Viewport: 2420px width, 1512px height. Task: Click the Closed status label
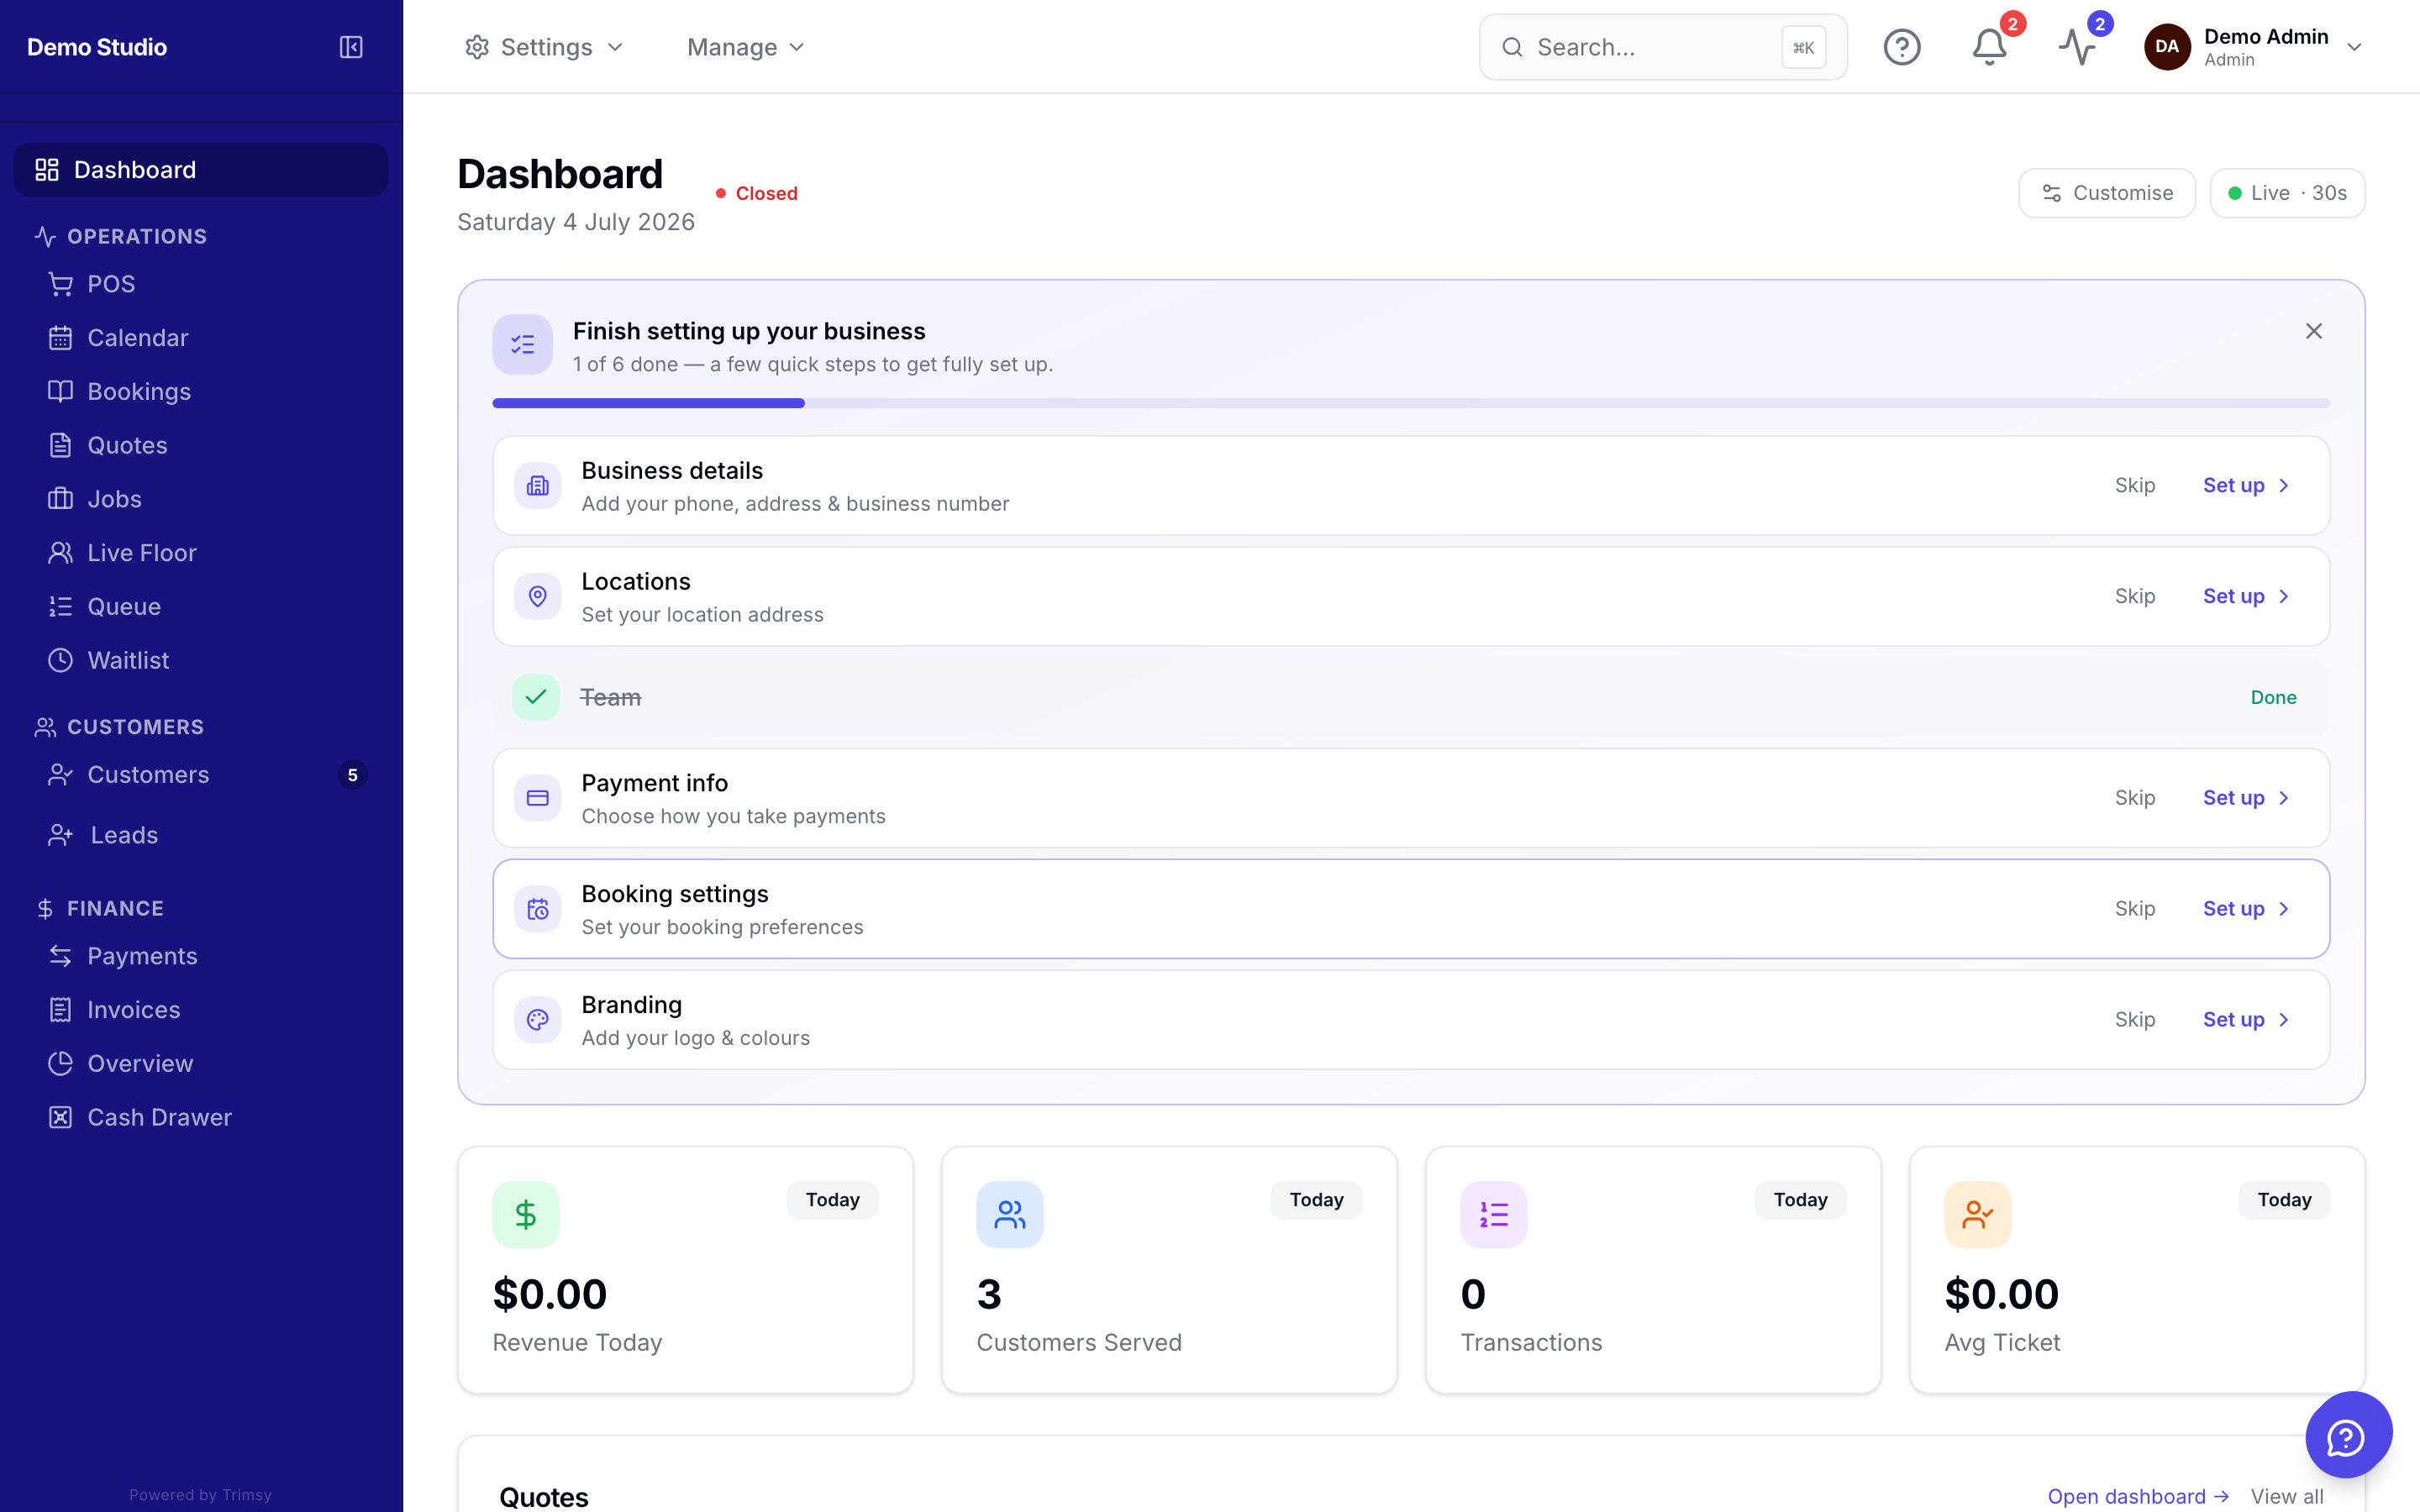tap(757, 193)
